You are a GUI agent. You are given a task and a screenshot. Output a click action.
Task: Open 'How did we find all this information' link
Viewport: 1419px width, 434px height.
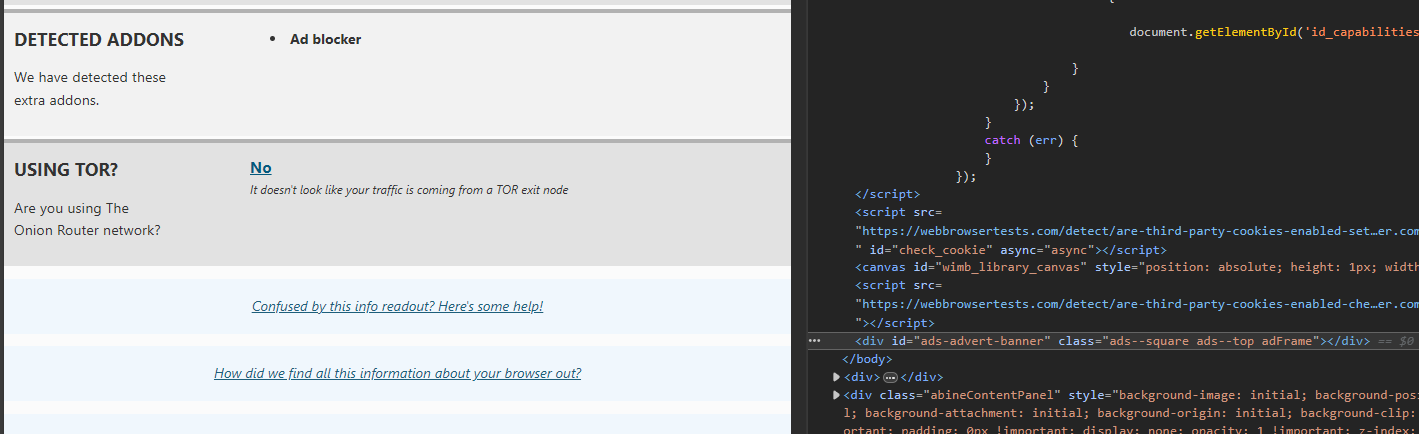pos(397,373)
